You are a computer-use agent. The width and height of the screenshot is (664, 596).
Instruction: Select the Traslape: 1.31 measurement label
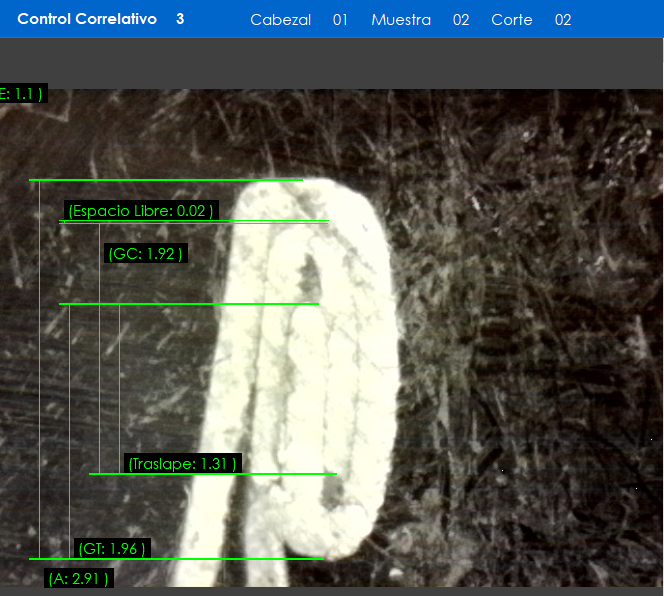pos(182,464)
